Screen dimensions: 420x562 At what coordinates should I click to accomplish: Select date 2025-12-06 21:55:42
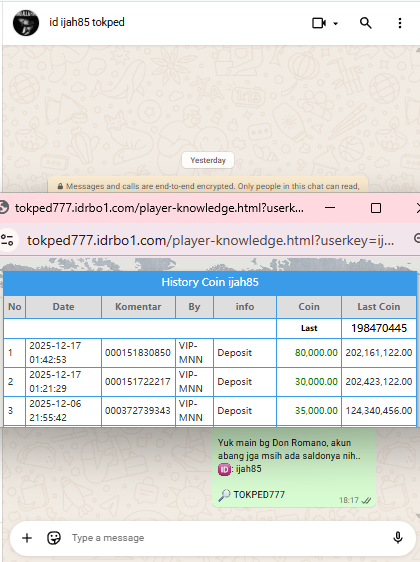coord(55,411)
